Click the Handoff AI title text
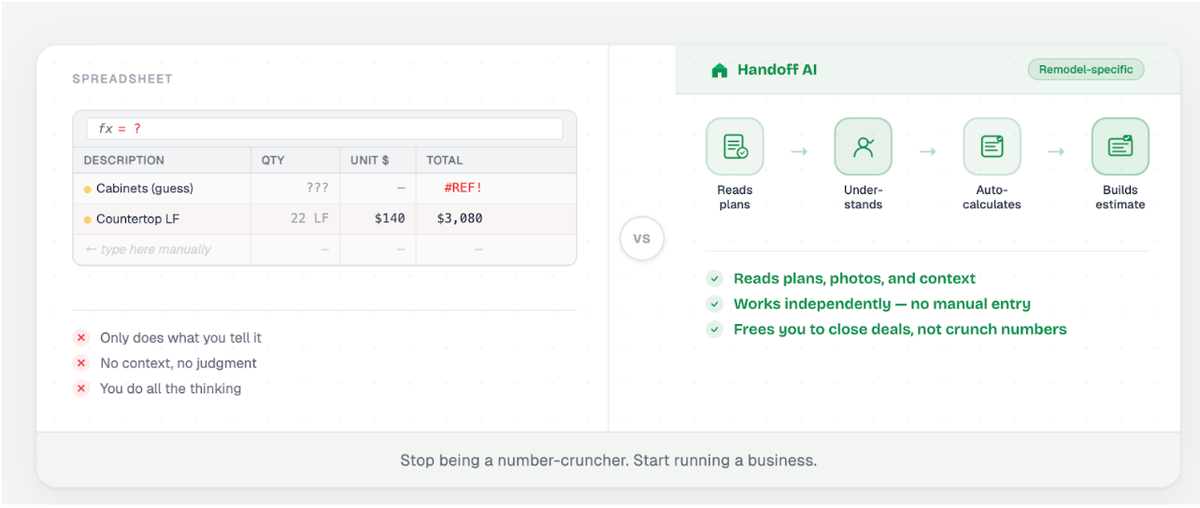The width and height of the screenshot is (1200, 508). click(777, 70)
